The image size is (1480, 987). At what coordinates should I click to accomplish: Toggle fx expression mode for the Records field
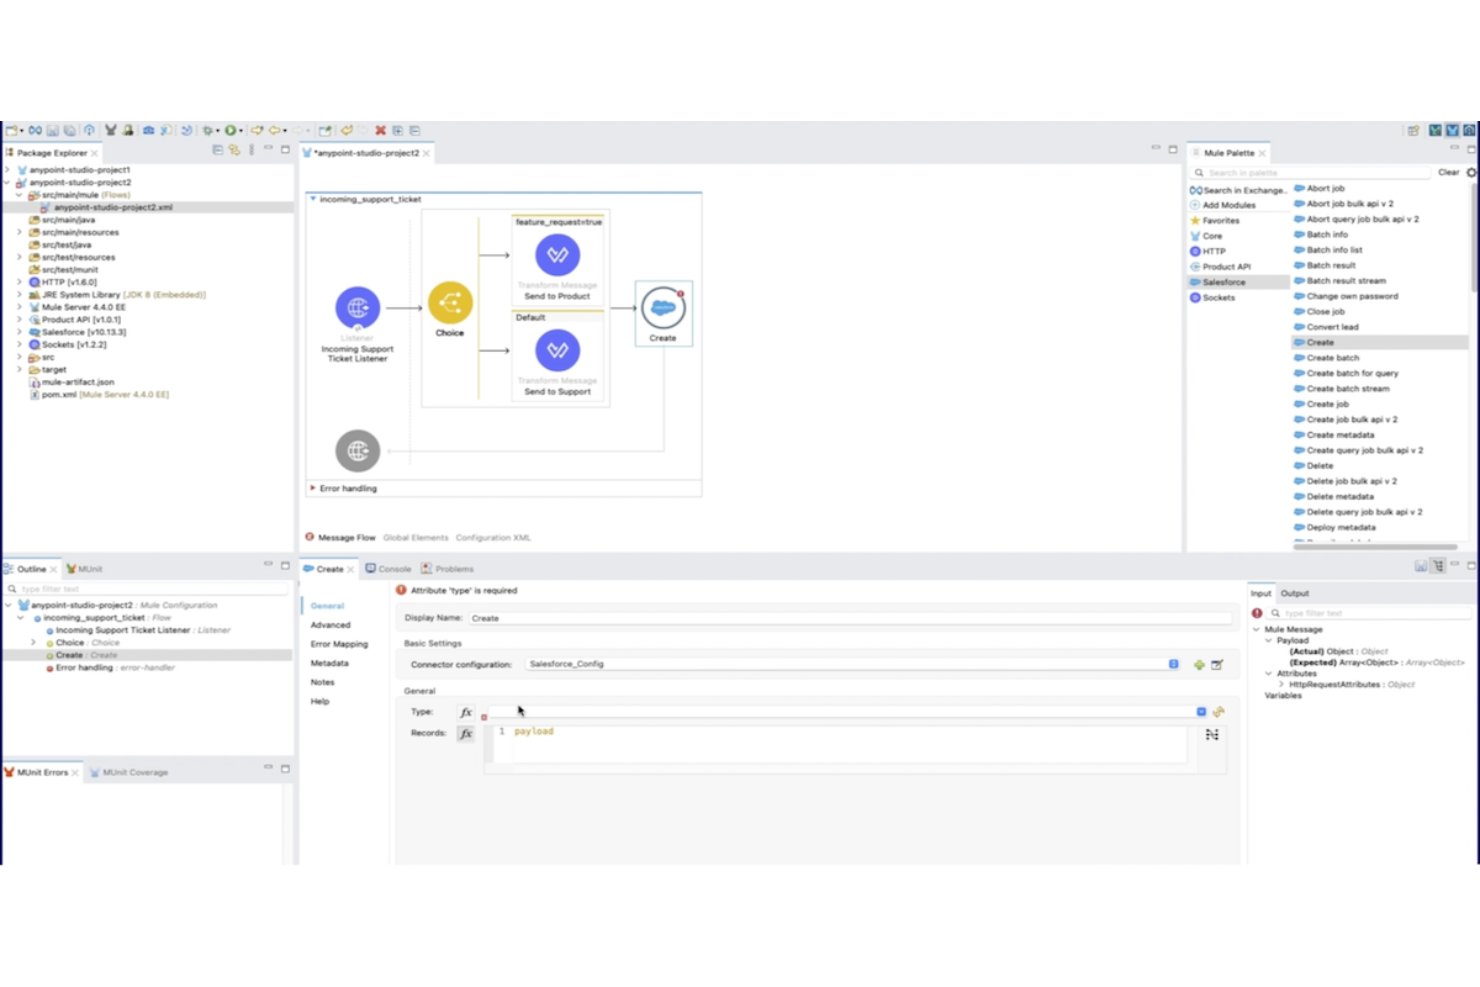pyautogui.click(x=465, y=733)
